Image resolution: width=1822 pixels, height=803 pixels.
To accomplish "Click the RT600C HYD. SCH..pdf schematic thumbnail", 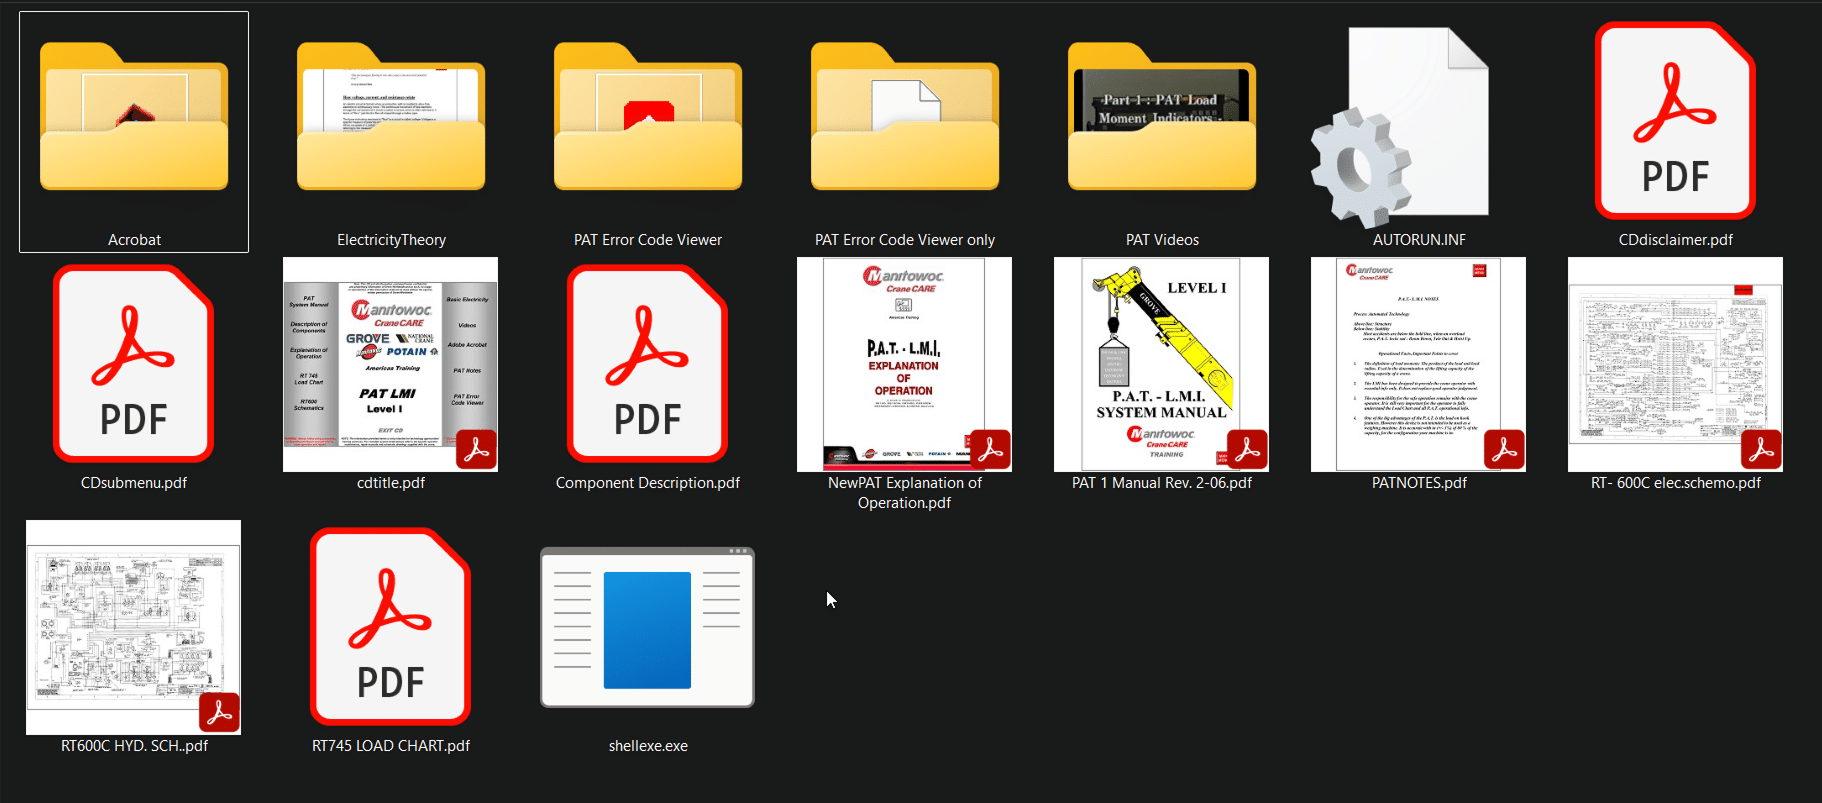I will 134,627.
